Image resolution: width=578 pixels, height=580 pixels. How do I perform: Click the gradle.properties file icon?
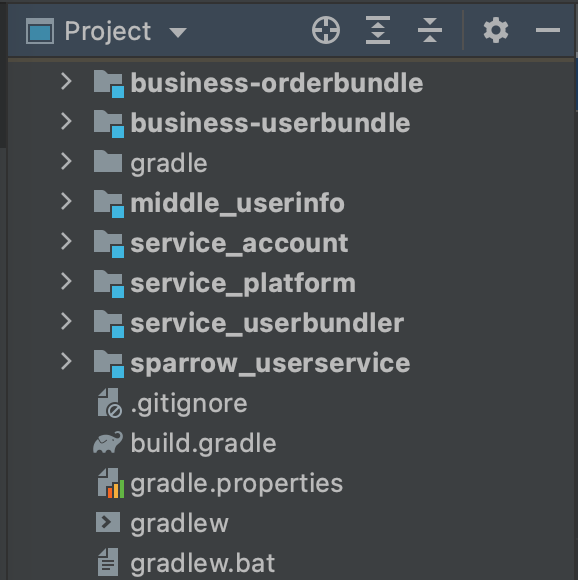111,483
